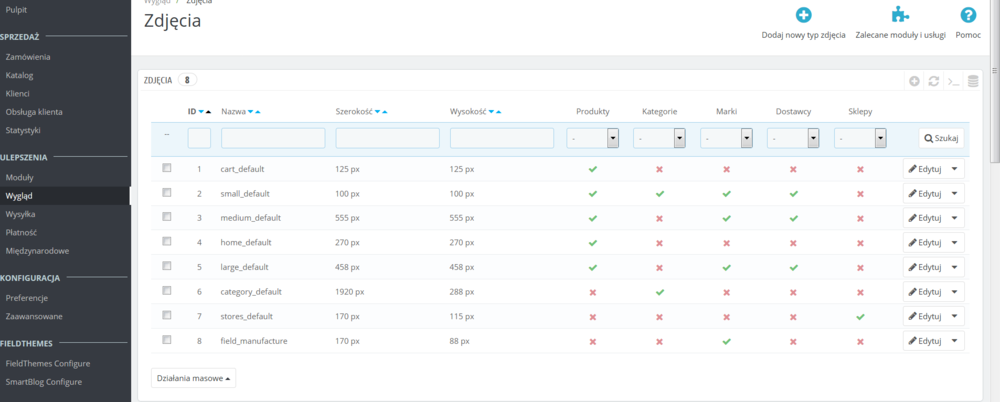Select checkbox for small_default row
The height and width of the screenshot is (402, 1000).
pos(167,192)
